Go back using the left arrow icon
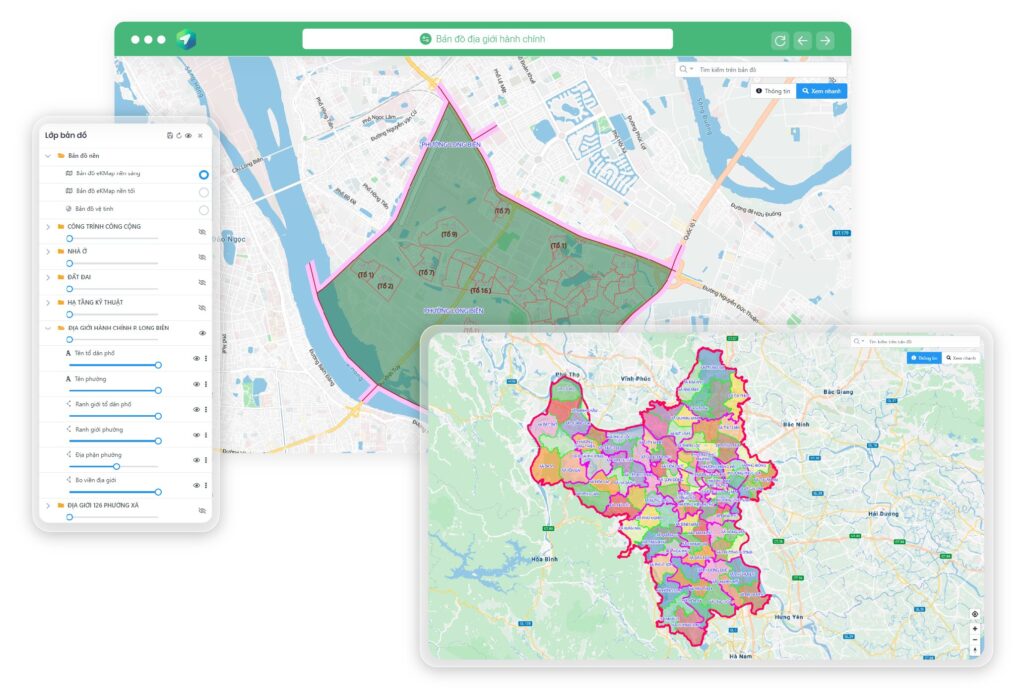 point(803,40)
